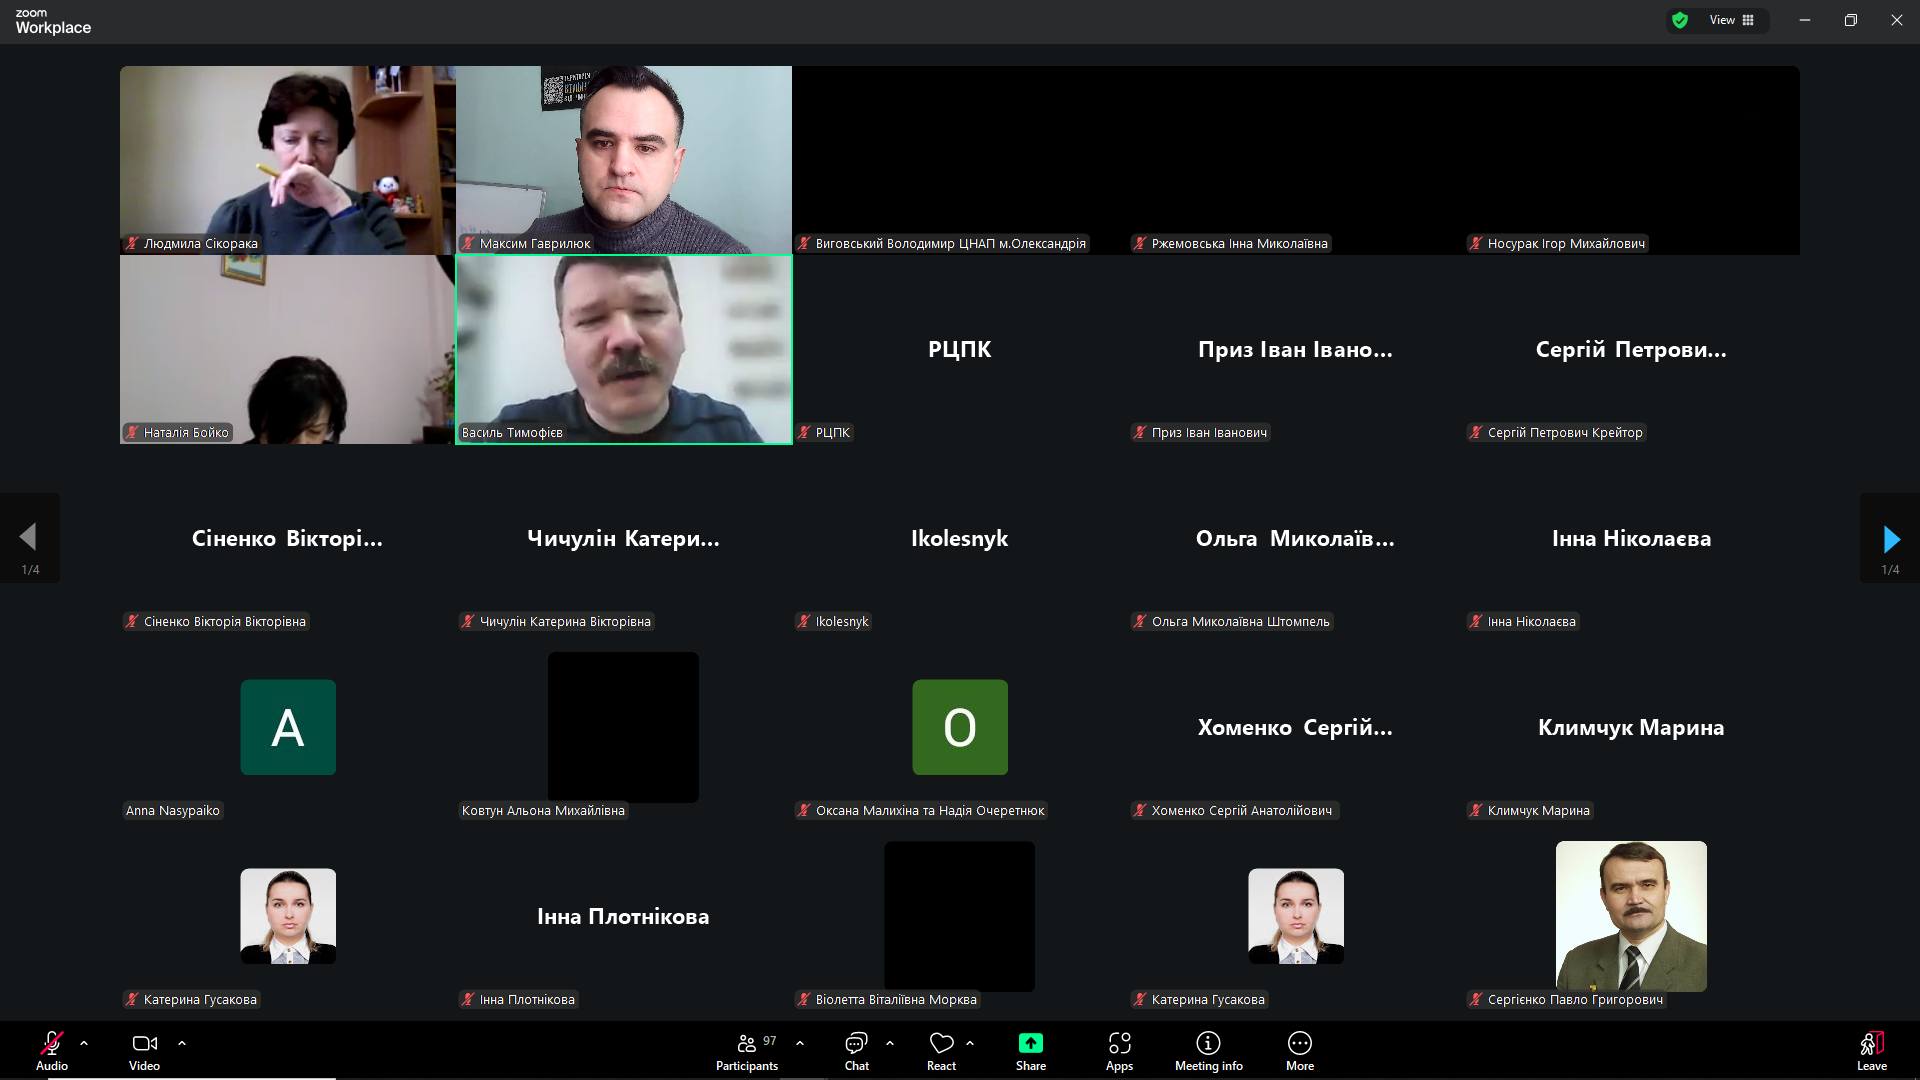
Task: Select Василь Тимофієв's video tile
Action: (624, 349)
